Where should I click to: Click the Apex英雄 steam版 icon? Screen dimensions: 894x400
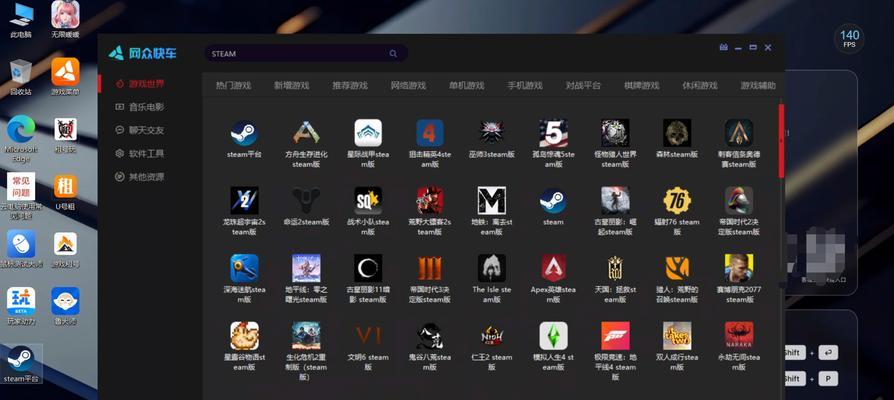(553, 268)
